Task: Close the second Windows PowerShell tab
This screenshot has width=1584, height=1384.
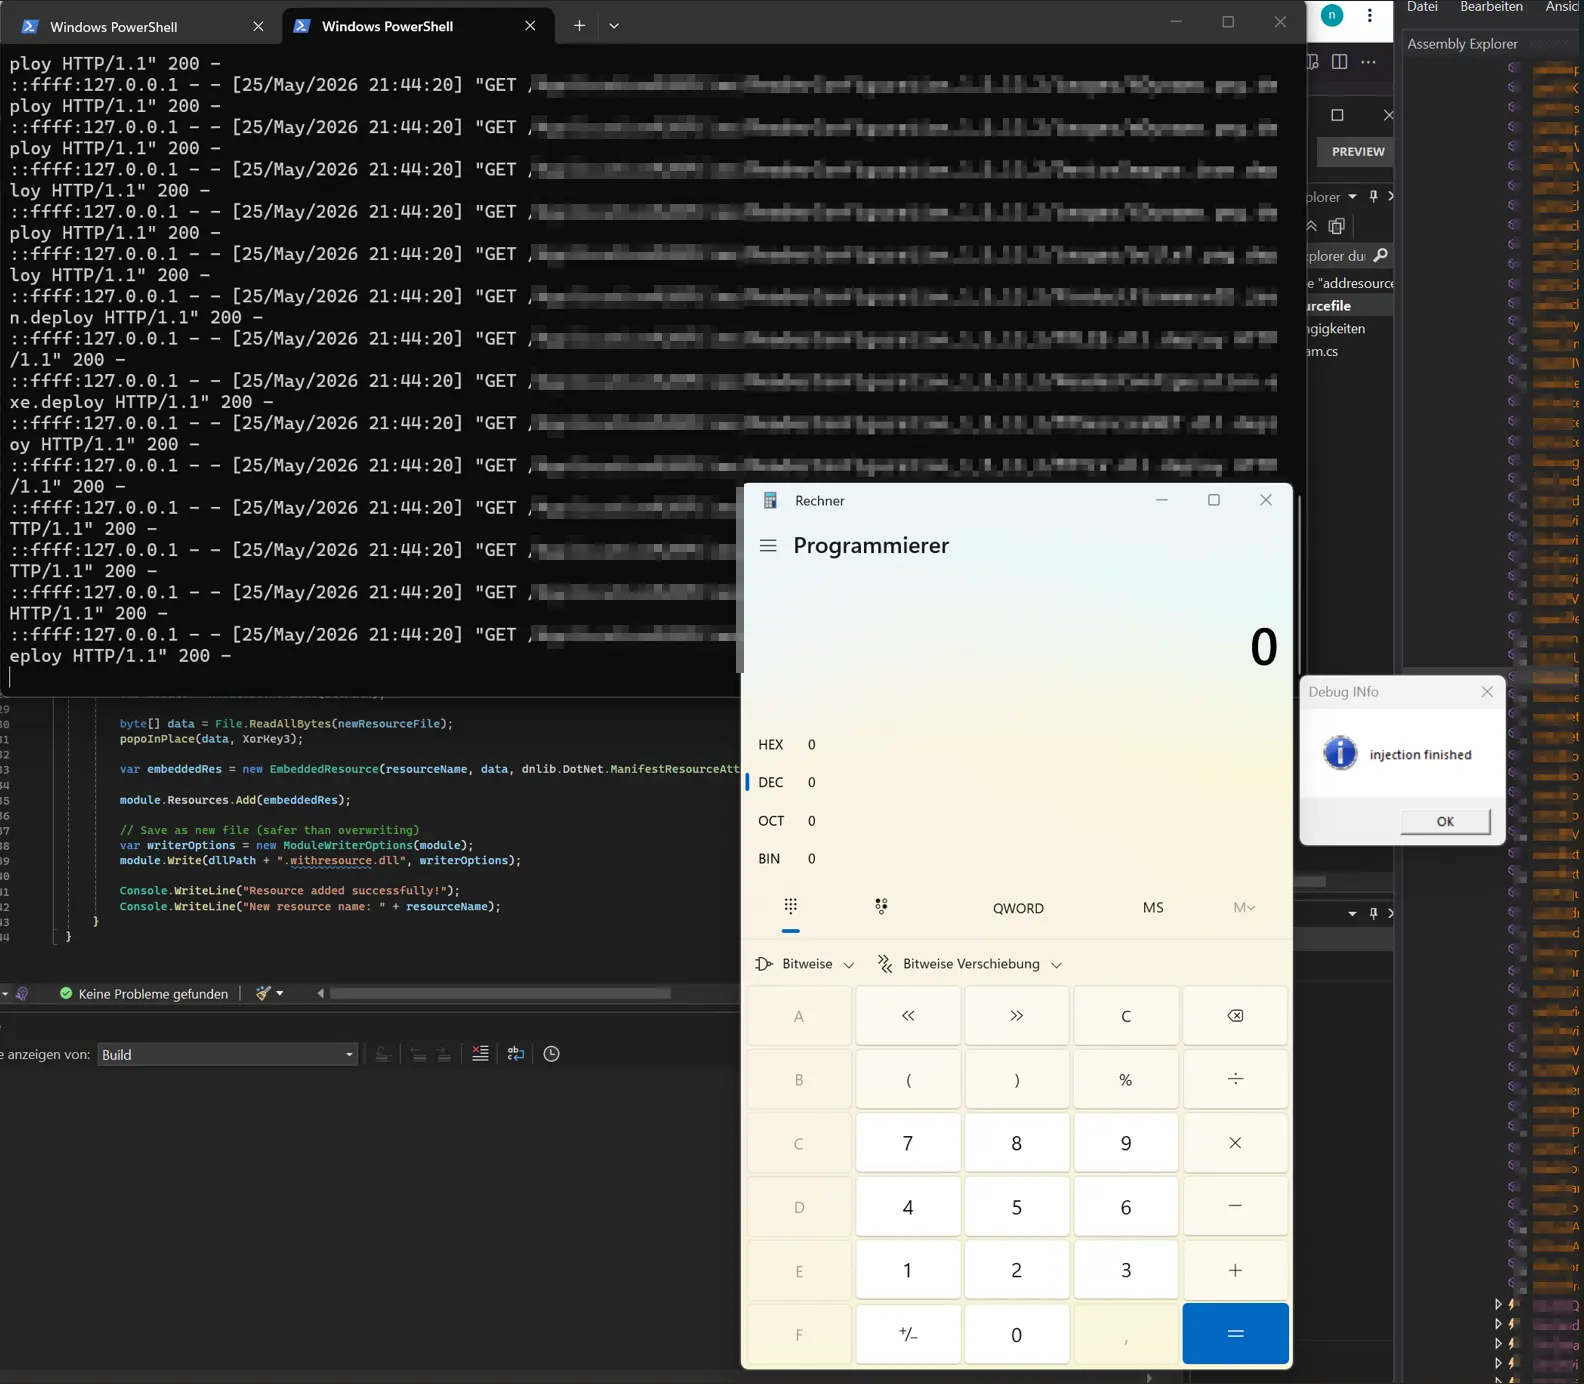Action: click(x=530, y=26)
